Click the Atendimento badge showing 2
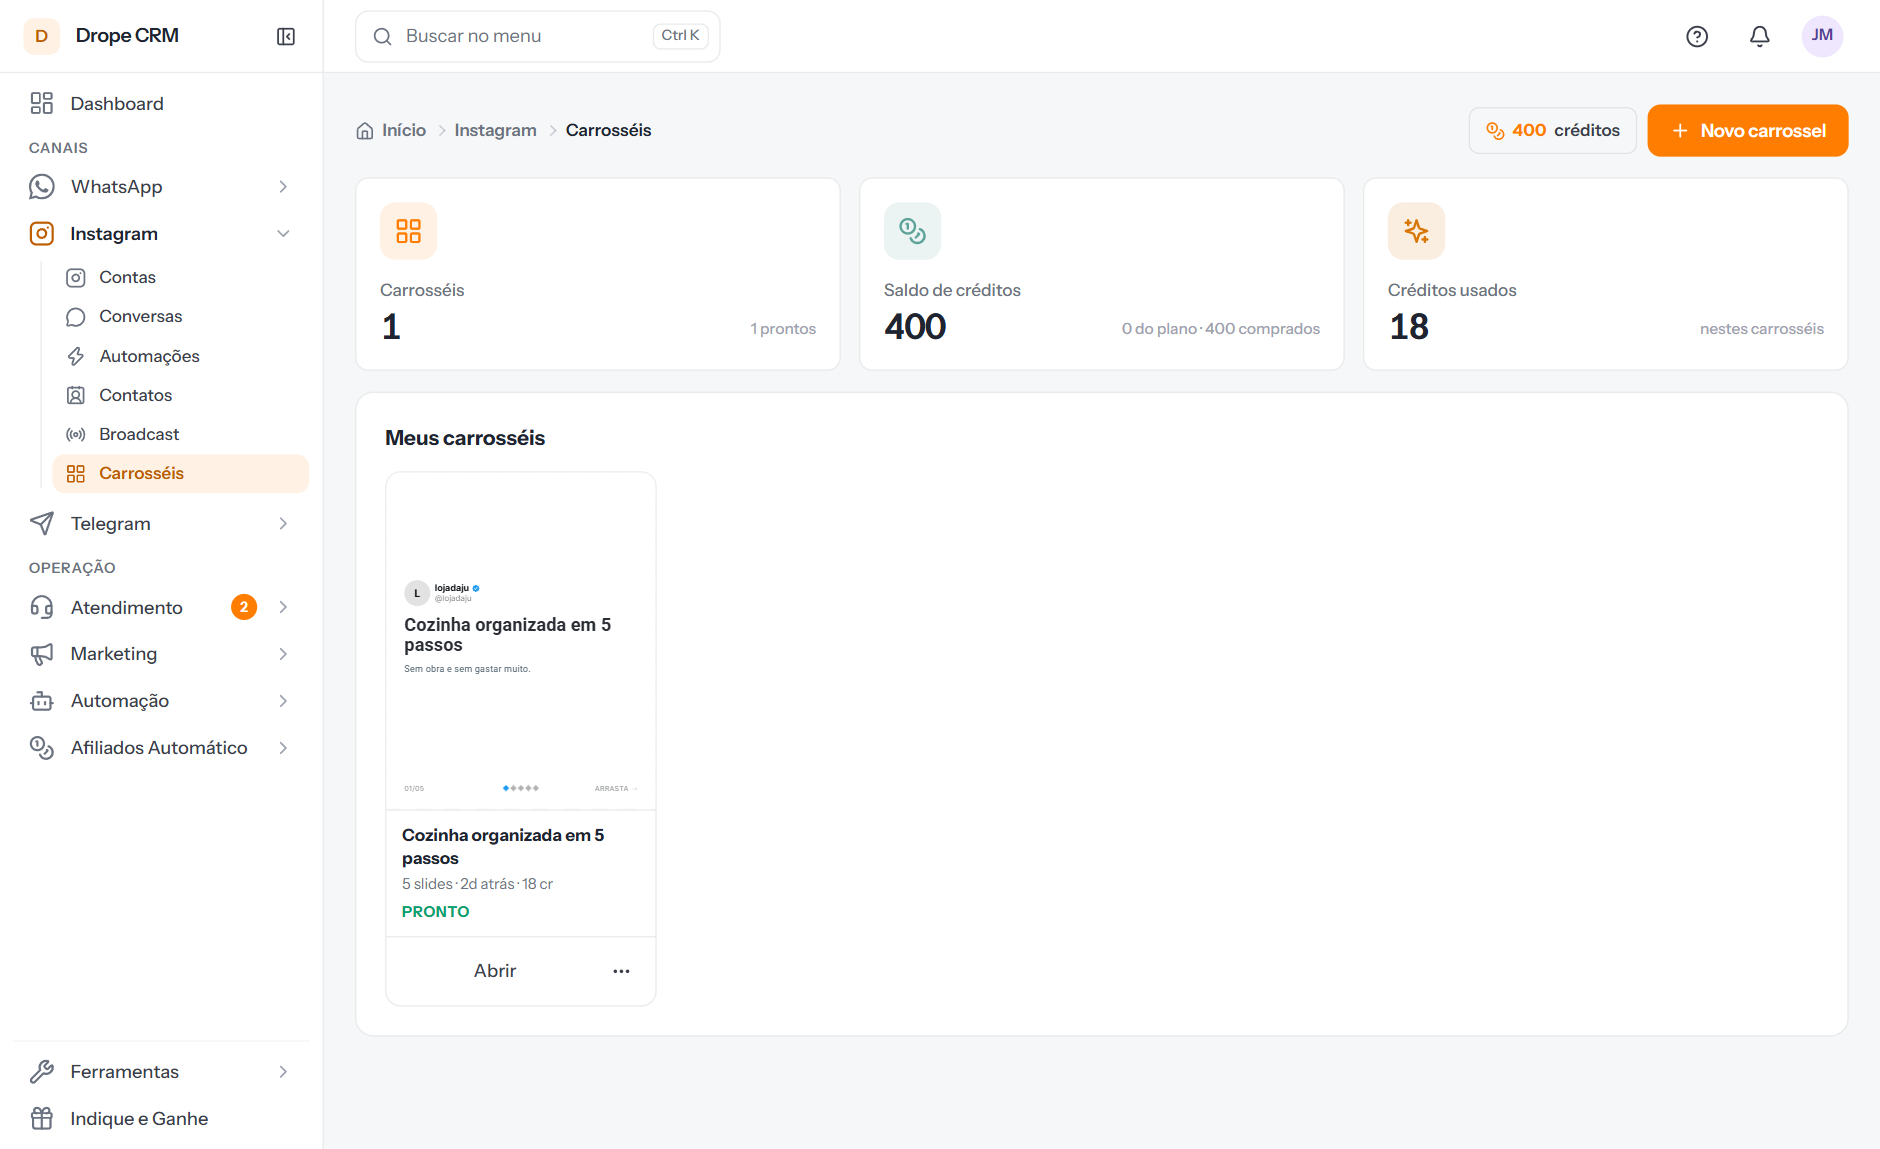The image size is (1880, 1149). pos(244,608)
